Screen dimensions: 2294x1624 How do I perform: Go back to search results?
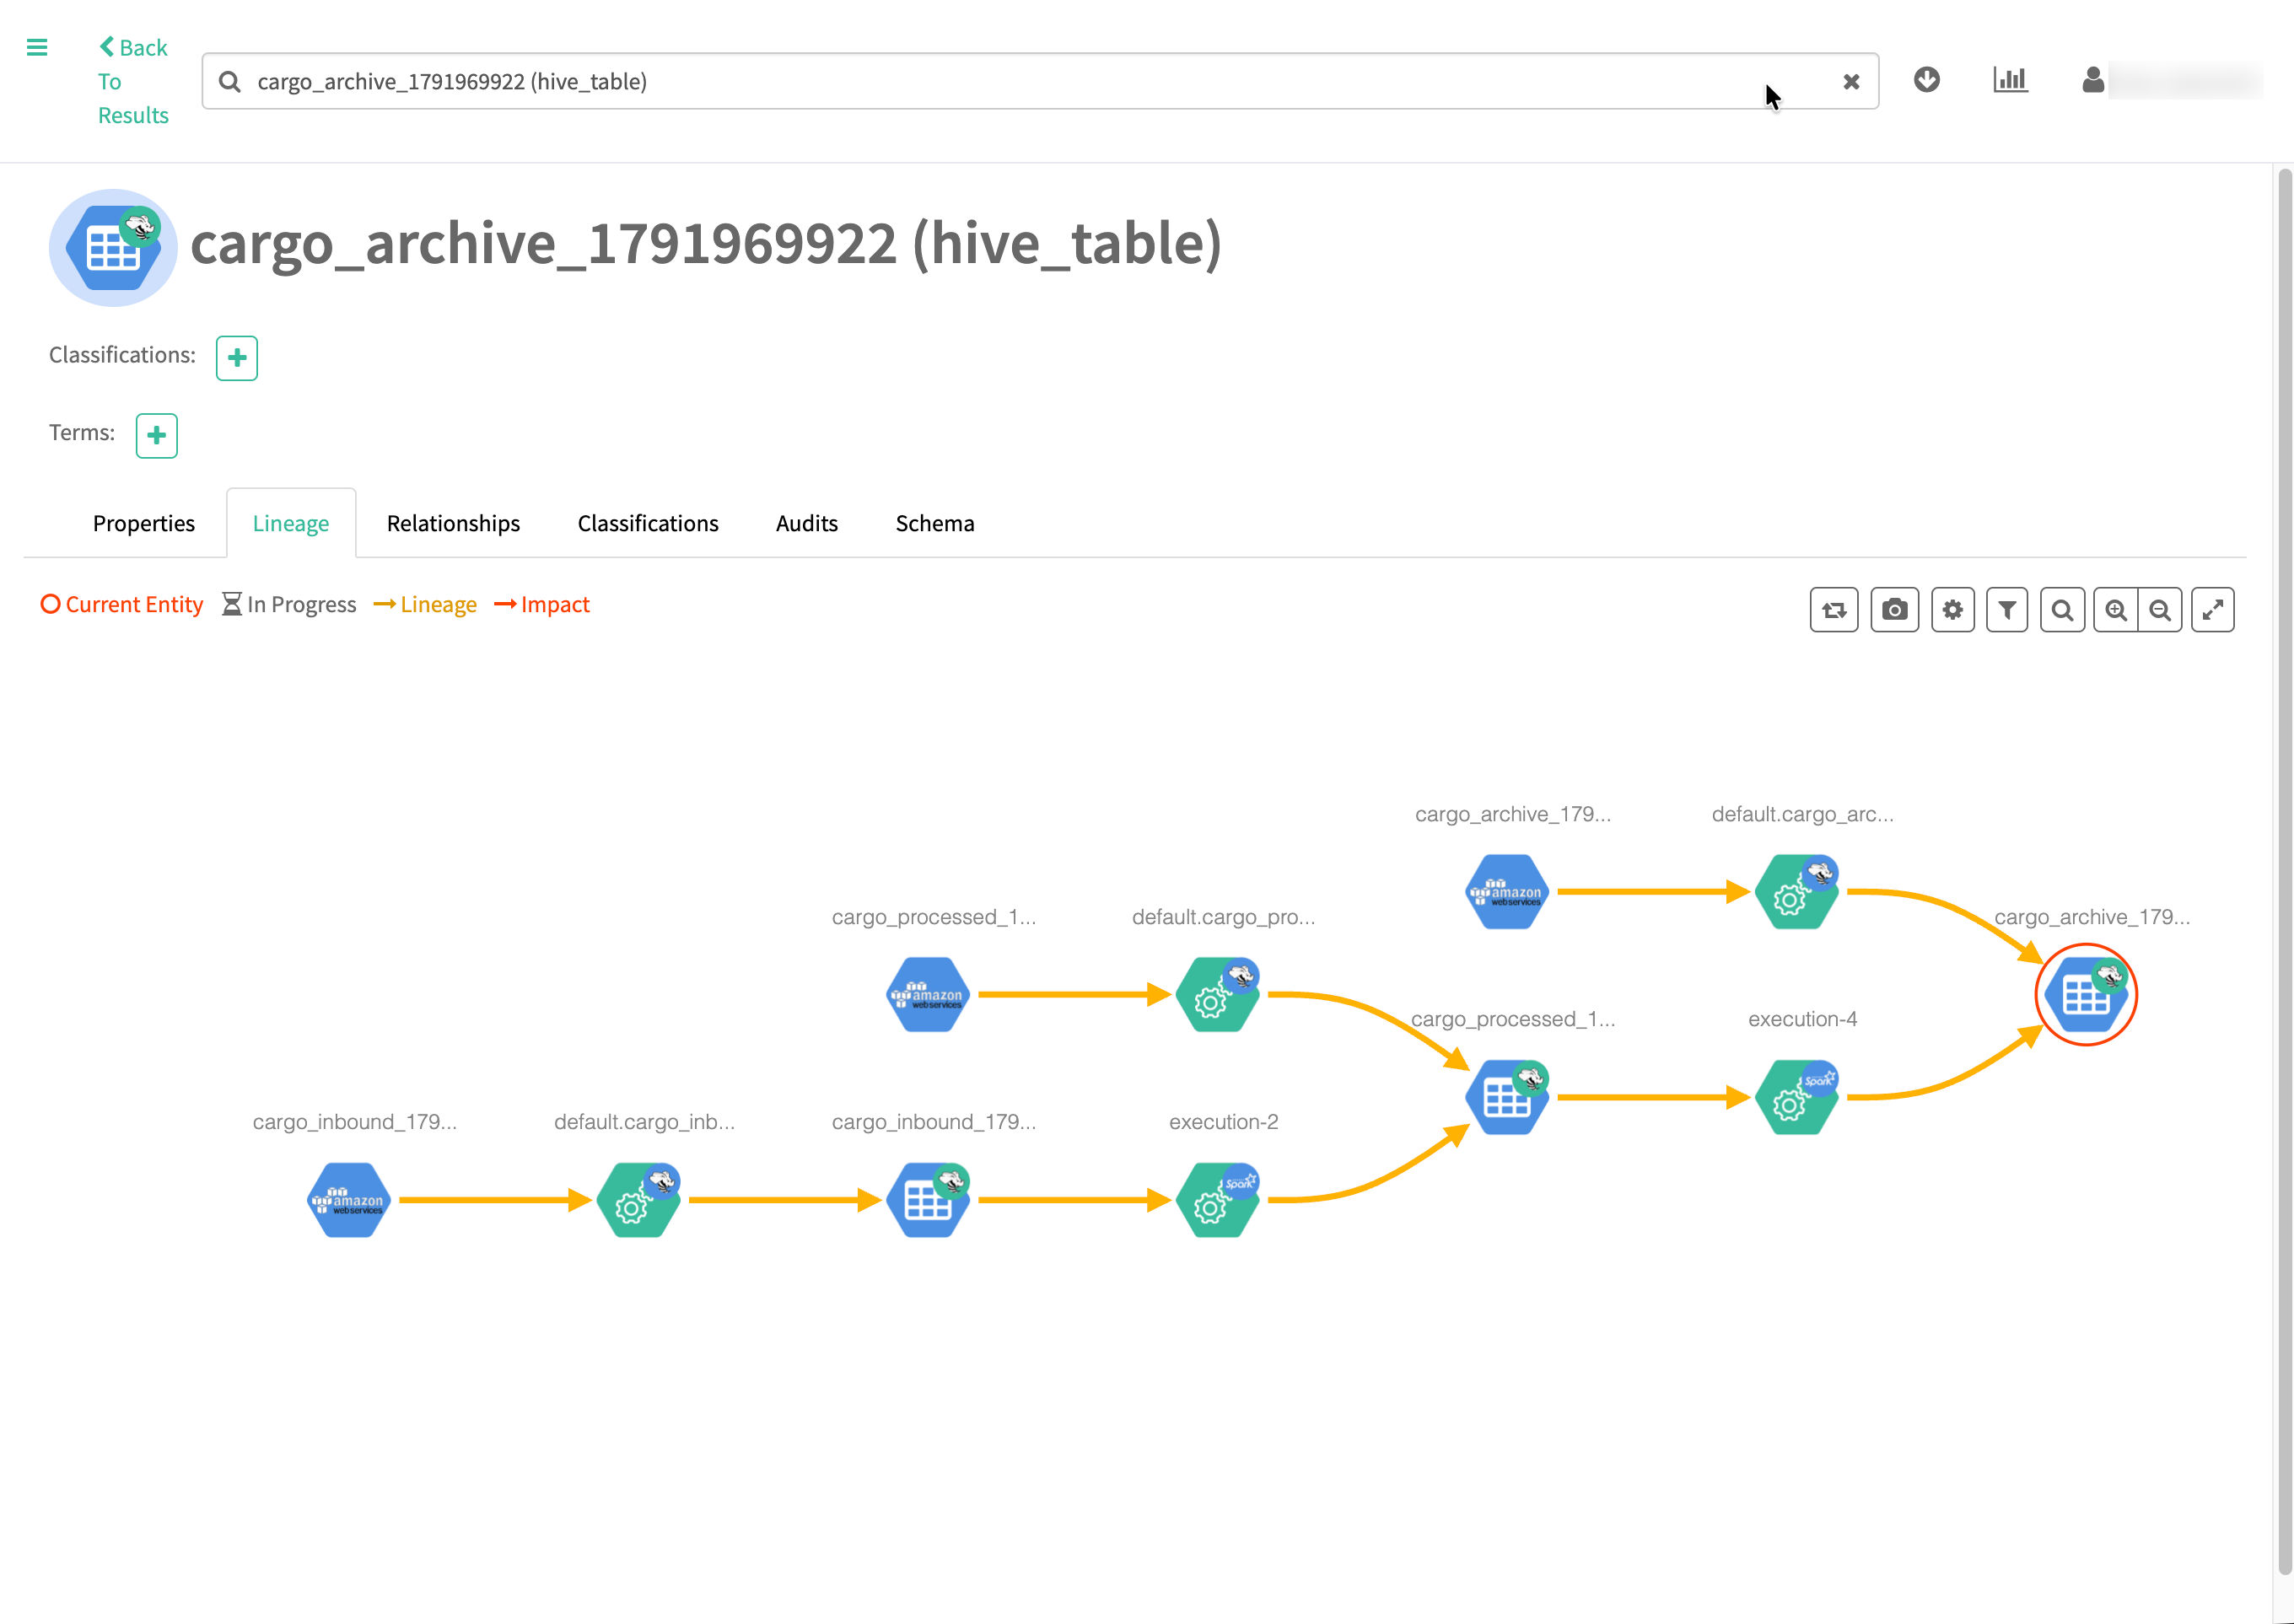tap(133, 81)
